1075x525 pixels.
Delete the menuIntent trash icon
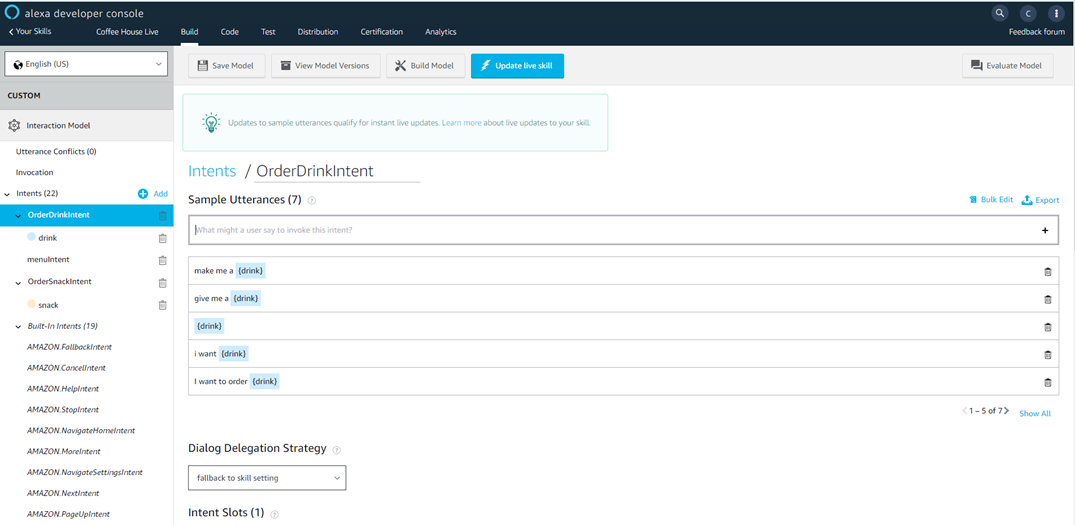coord(162,260)
